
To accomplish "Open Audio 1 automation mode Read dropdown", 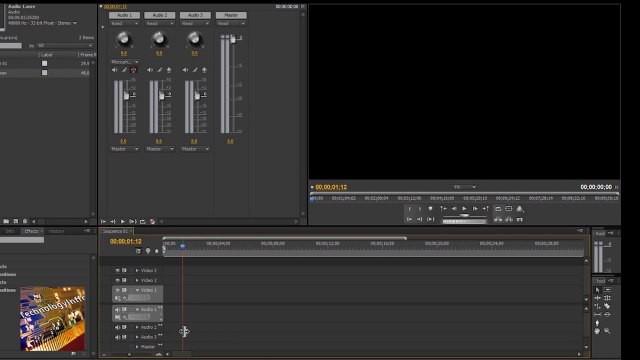I will pos(124,24).
